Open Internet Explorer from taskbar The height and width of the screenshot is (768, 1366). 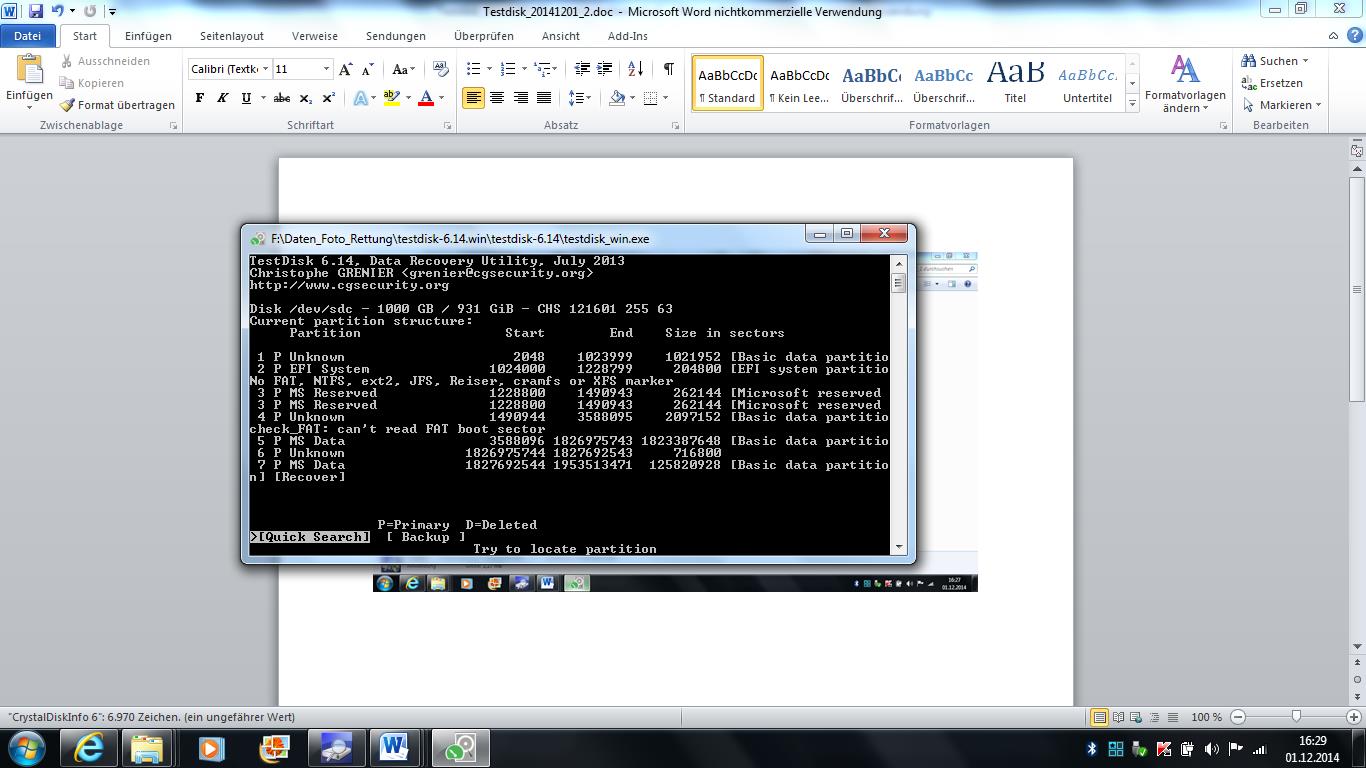(88, 748)
